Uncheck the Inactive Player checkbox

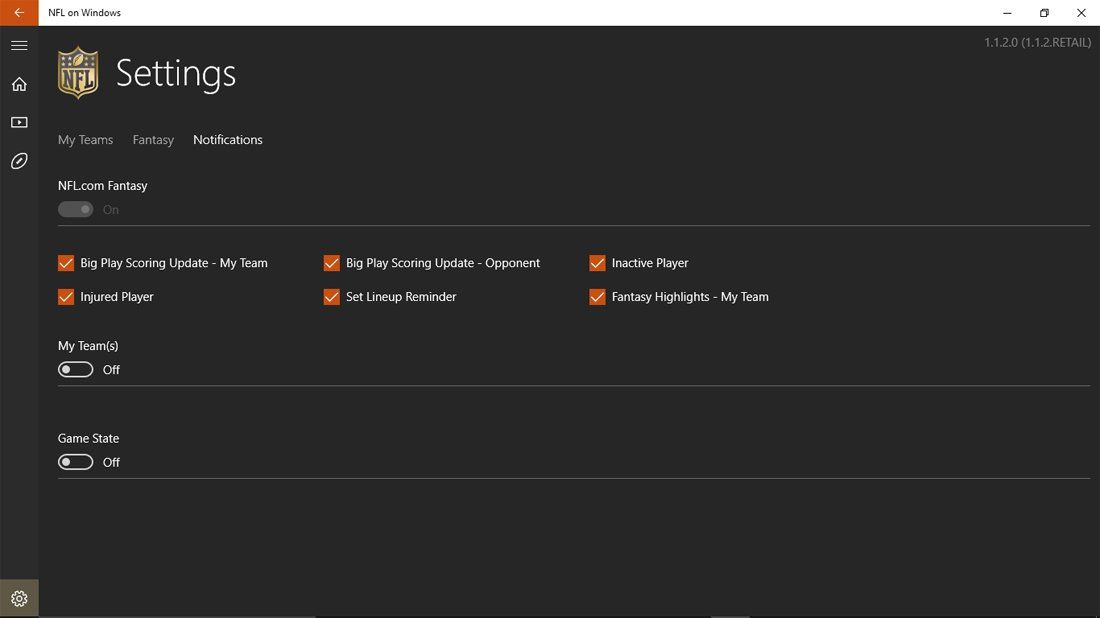[x=597, y=263]
